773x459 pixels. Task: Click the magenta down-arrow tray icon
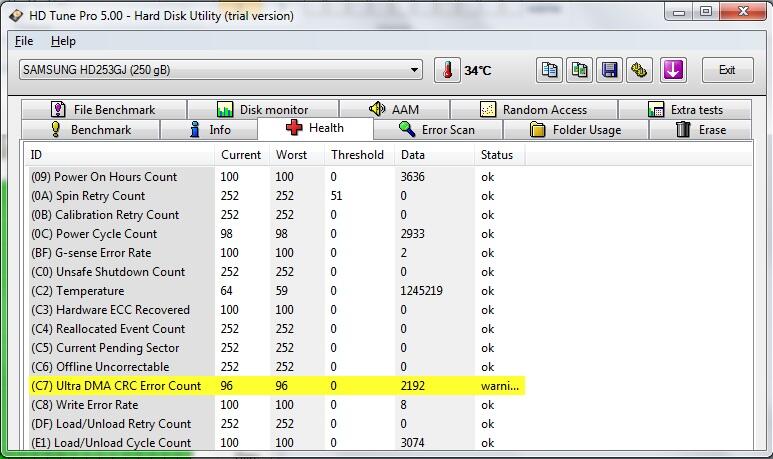[673, 70]
